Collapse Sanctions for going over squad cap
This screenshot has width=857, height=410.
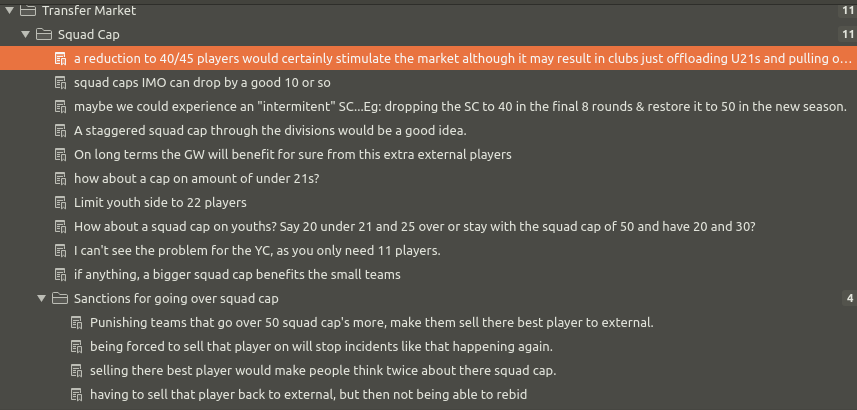point(42,299)
